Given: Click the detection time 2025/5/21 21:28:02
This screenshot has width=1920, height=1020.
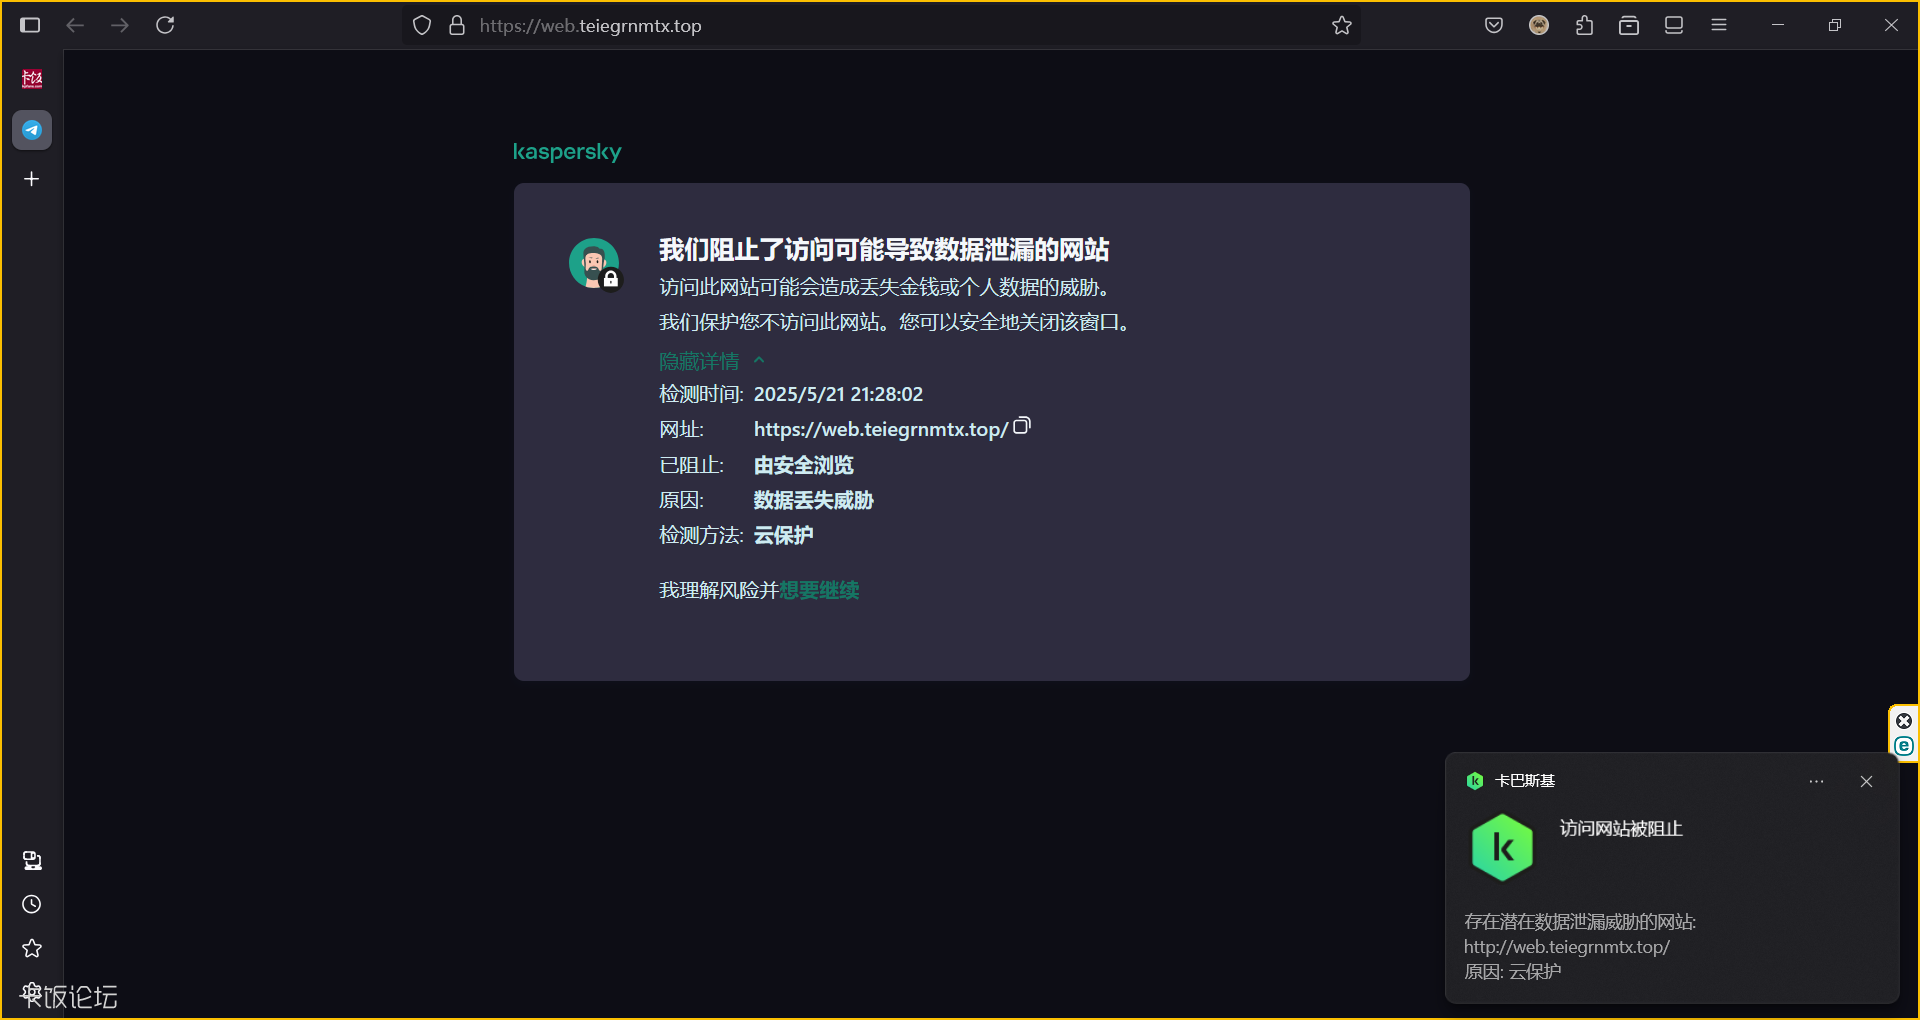Looking at the screenshot, I should 838,394.
